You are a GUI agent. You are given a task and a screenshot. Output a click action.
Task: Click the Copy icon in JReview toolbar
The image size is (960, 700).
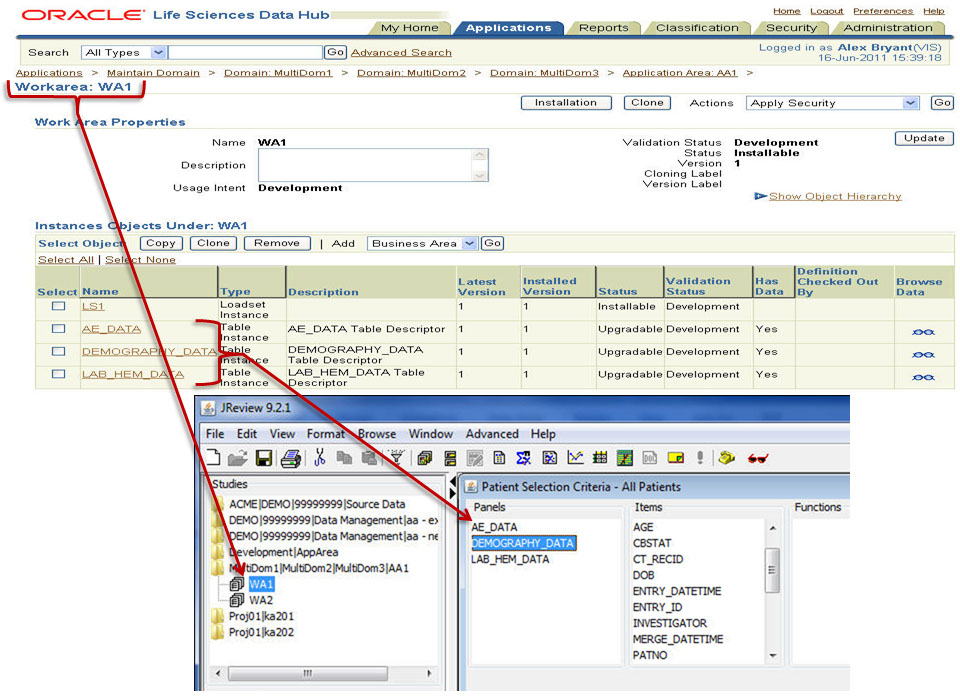[x=345, y=457]
